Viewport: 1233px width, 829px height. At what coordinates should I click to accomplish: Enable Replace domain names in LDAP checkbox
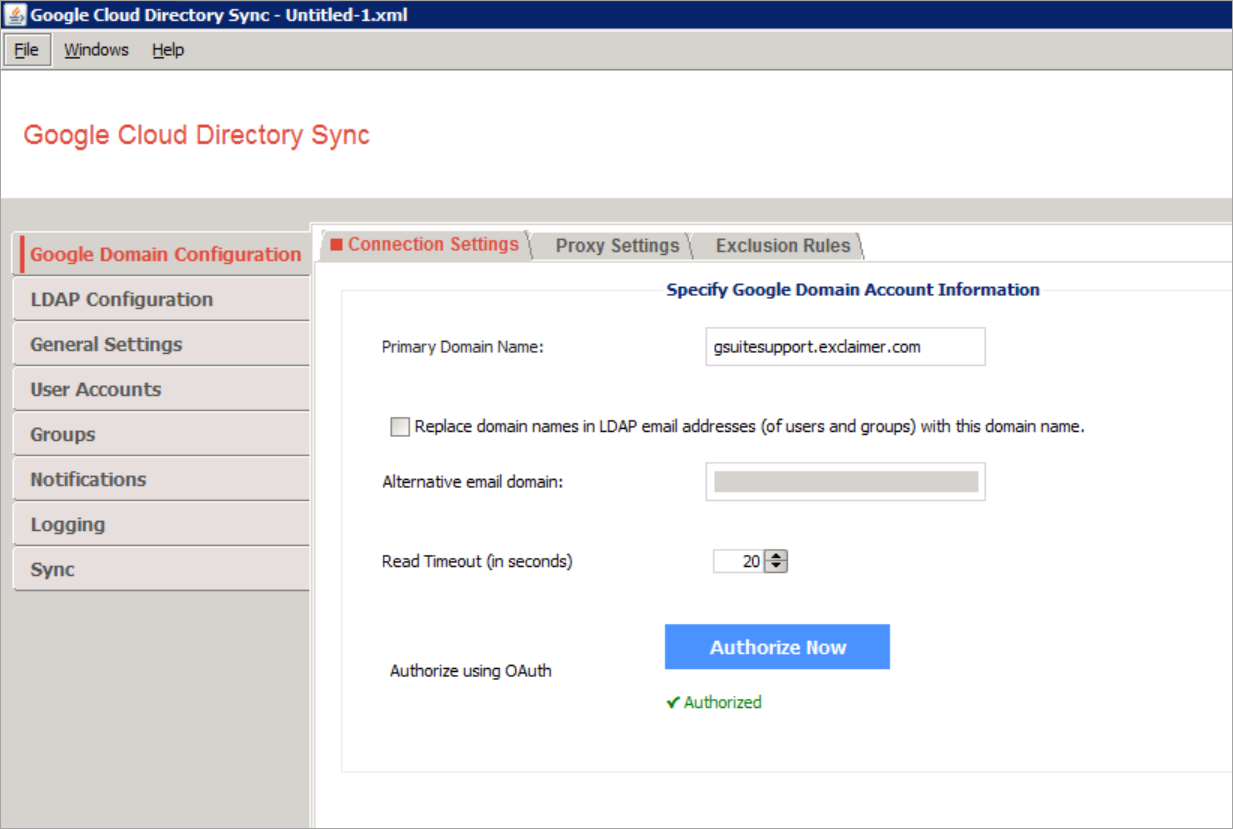(x=400, y=427)
